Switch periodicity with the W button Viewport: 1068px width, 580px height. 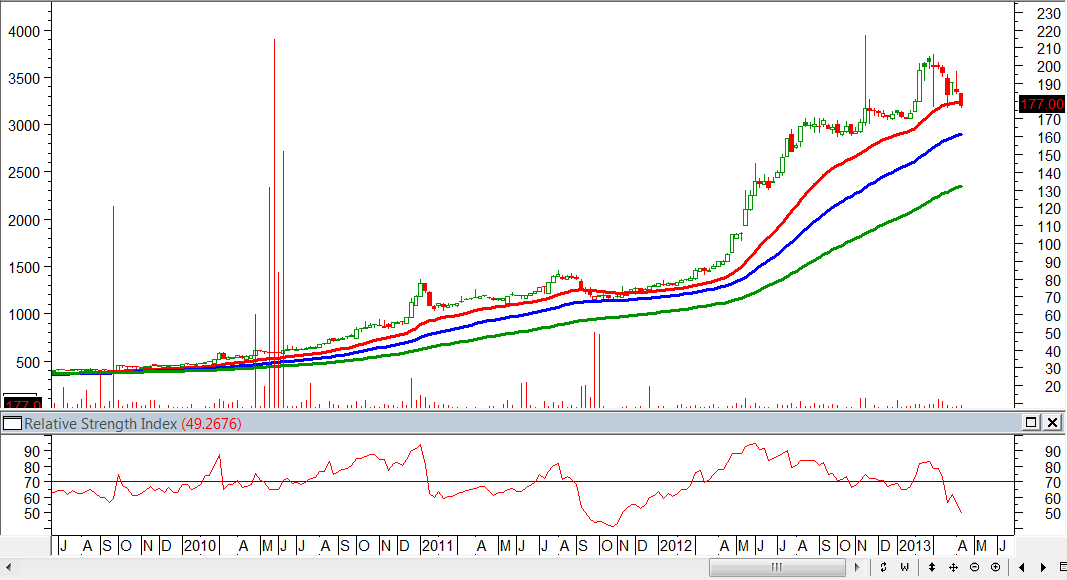click(x=905, y=567)
